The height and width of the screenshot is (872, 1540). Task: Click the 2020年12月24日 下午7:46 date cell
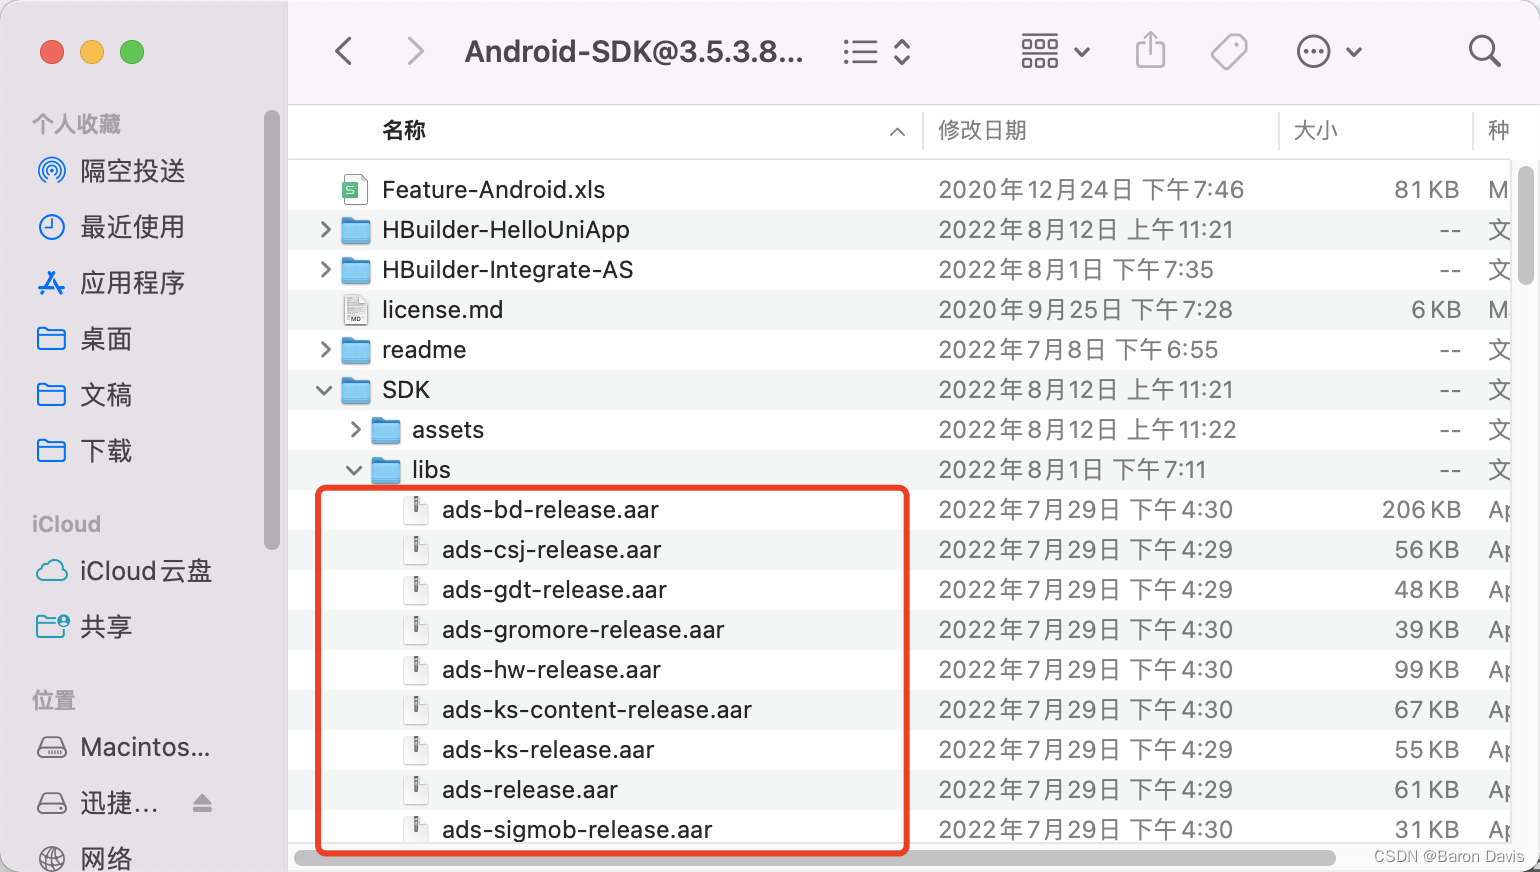[x=1091, y=190]
